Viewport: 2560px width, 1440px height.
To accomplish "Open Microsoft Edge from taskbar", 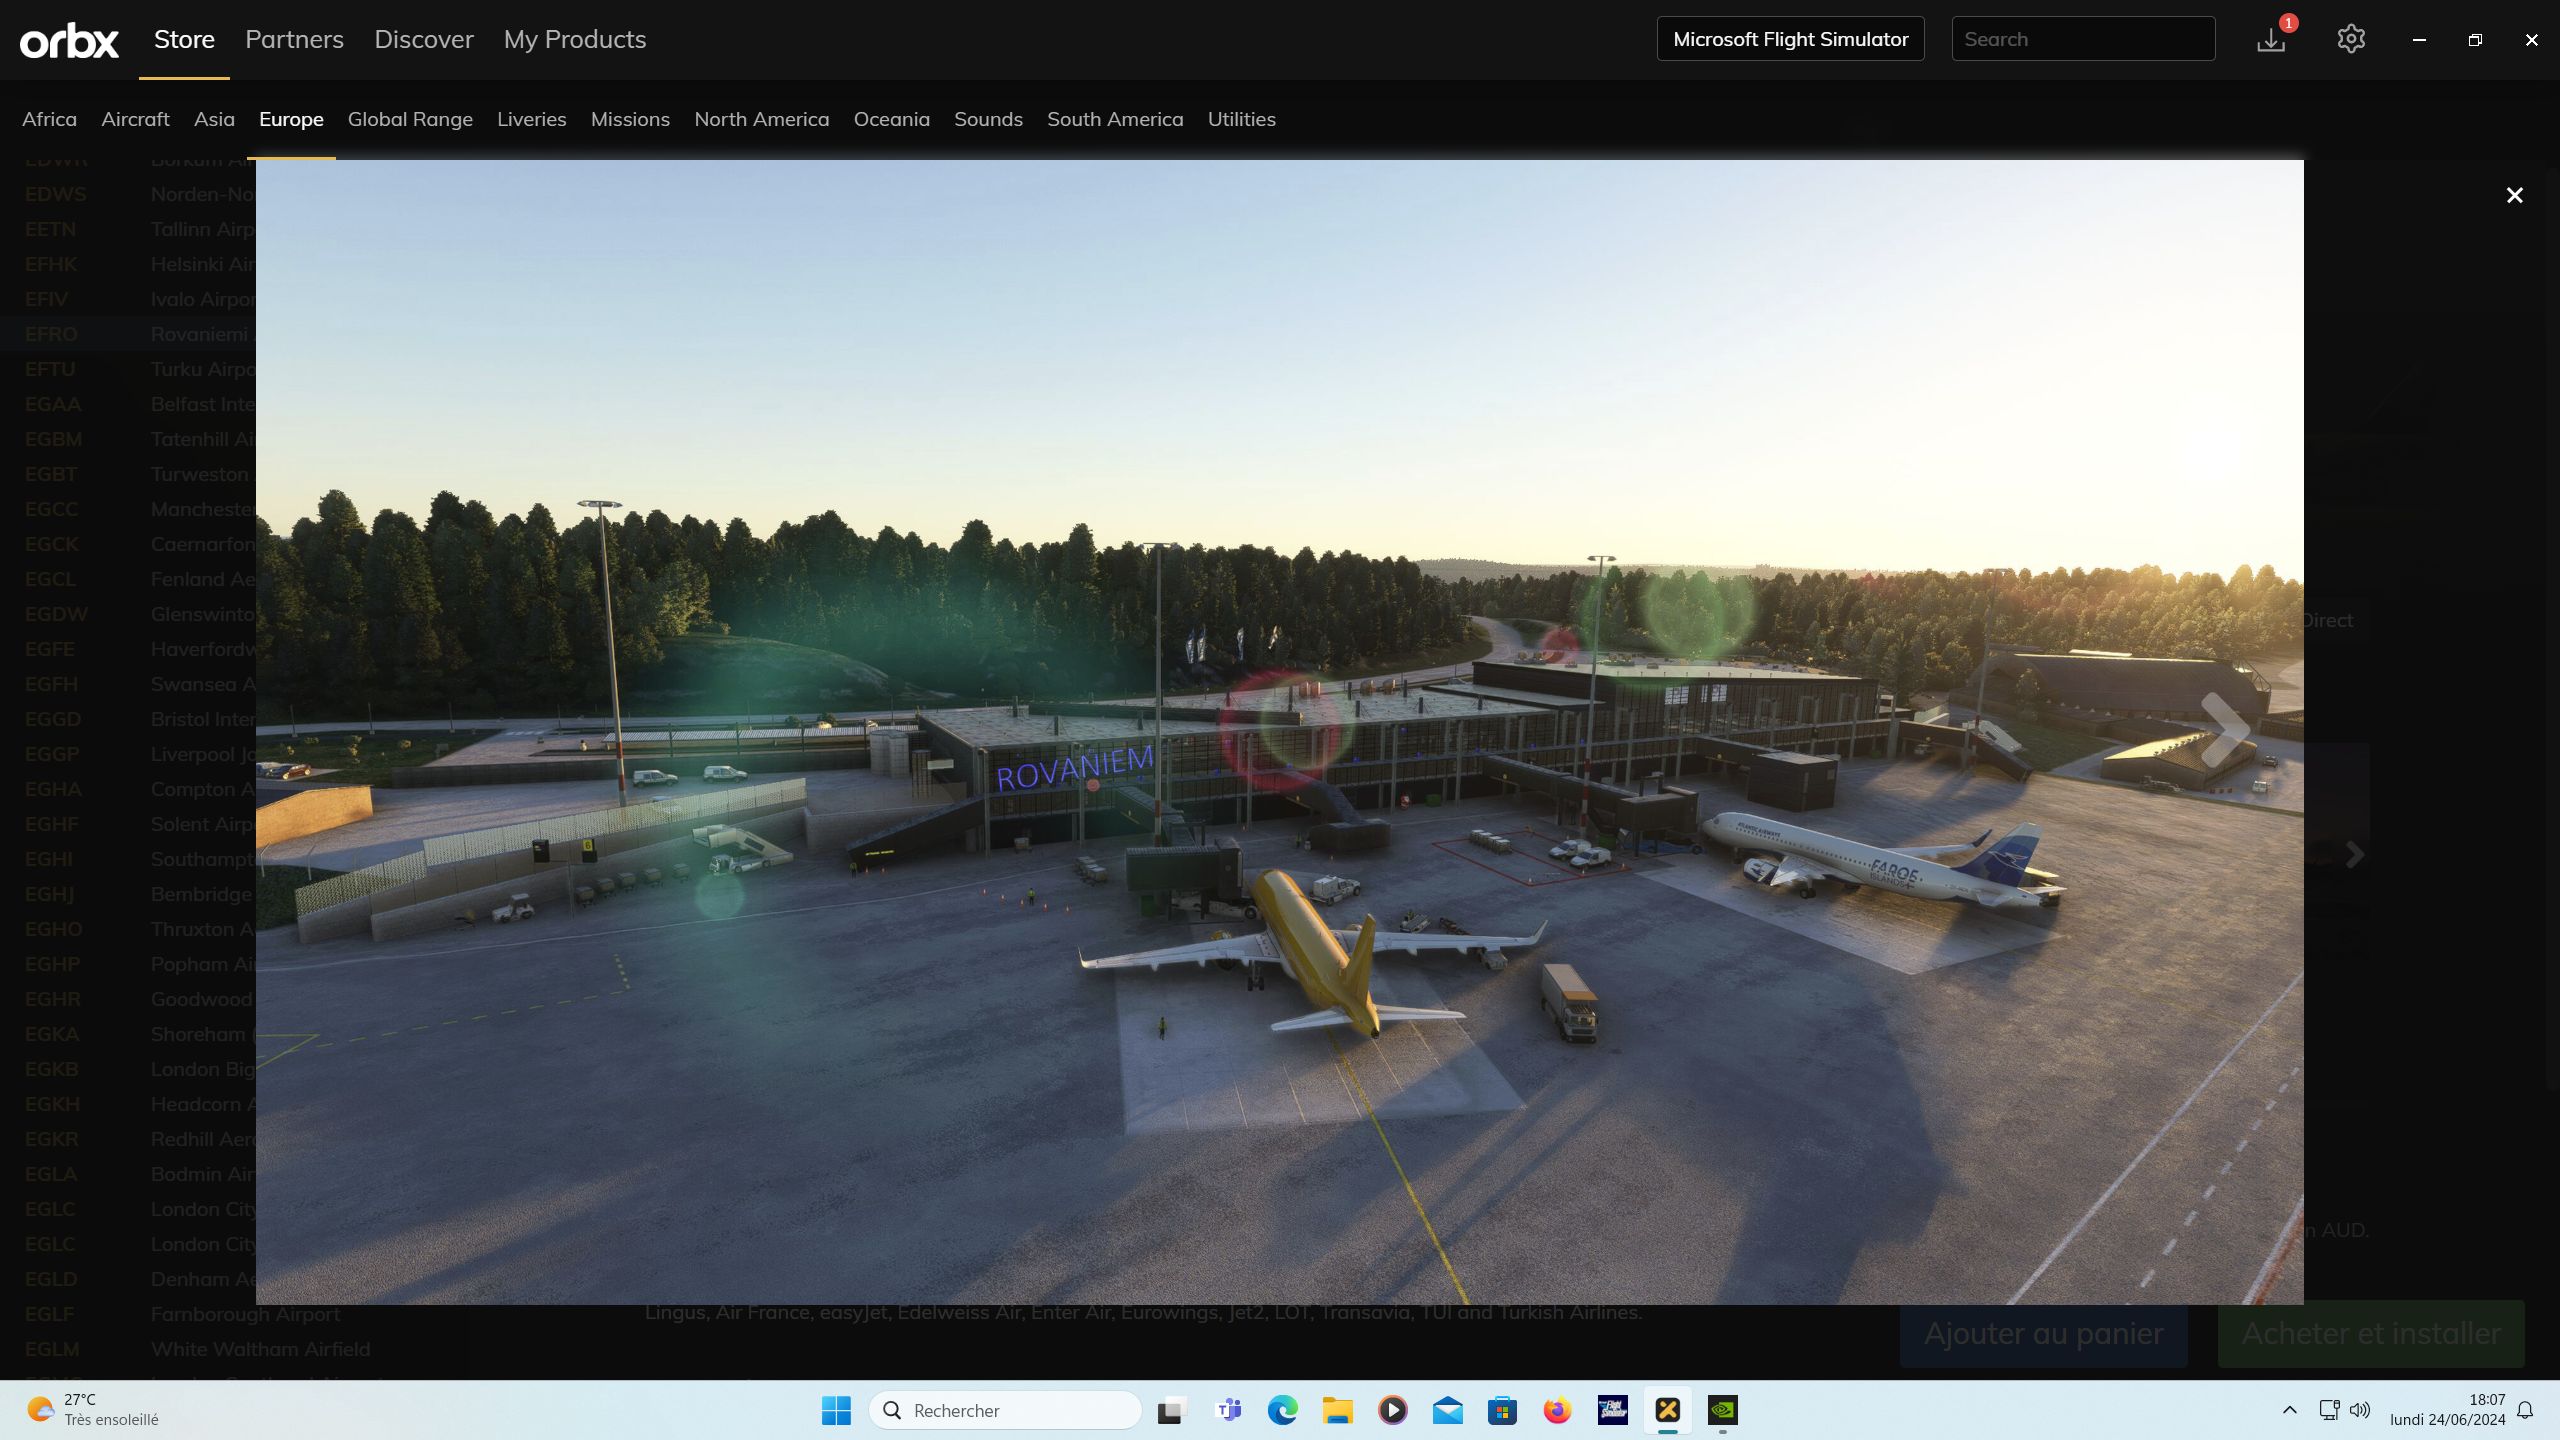I will 1282,1410.
